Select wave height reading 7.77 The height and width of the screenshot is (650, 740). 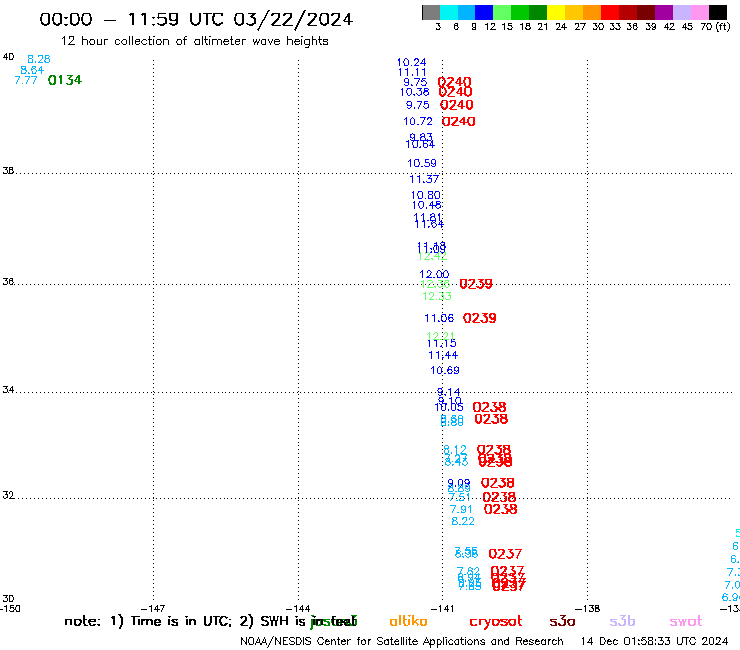26,80
